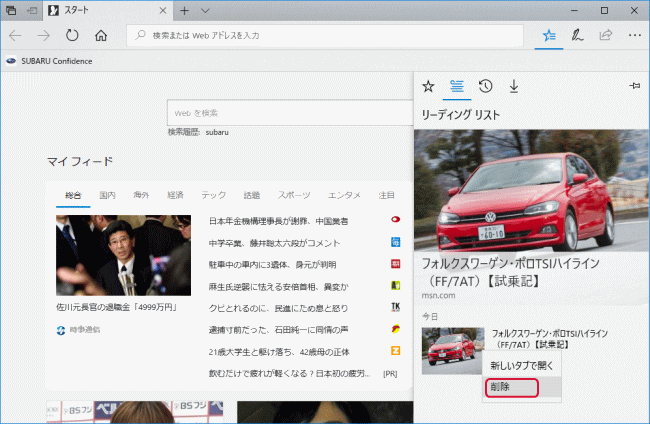
Task: Select subaru search history link
Action: pyautogui.click(x=217, y=132)
